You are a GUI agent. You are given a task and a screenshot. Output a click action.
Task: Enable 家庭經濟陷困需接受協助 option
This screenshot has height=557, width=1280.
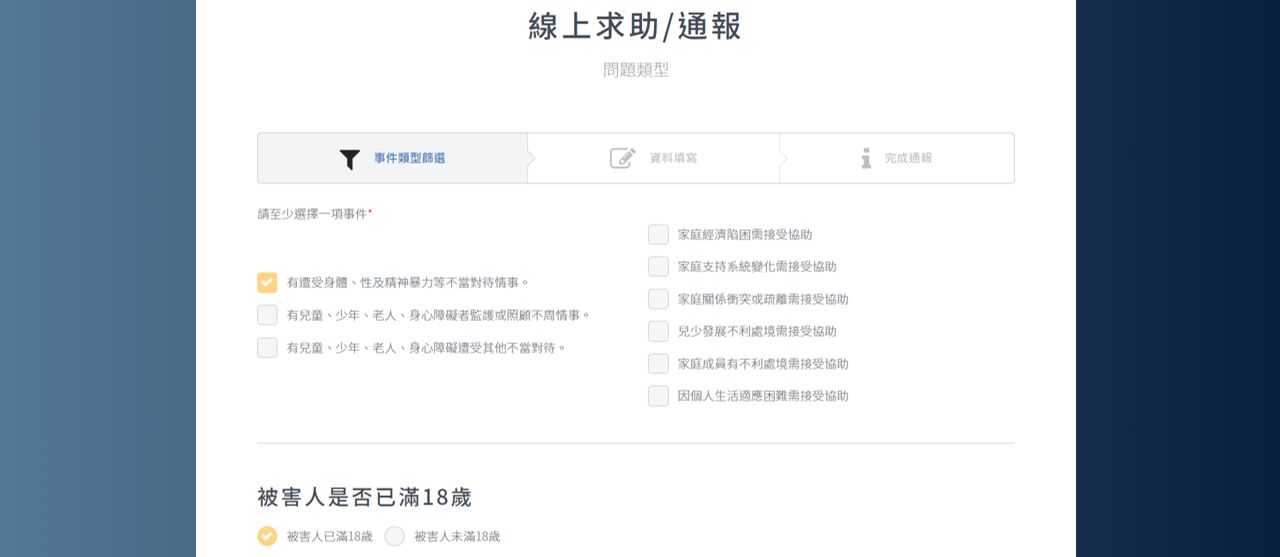pyautogui.click(x=658, y=235)
